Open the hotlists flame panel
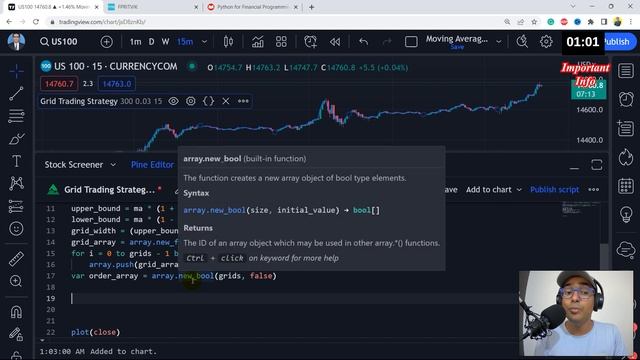This screenshot has width=640, height=360. click(626, 157)
